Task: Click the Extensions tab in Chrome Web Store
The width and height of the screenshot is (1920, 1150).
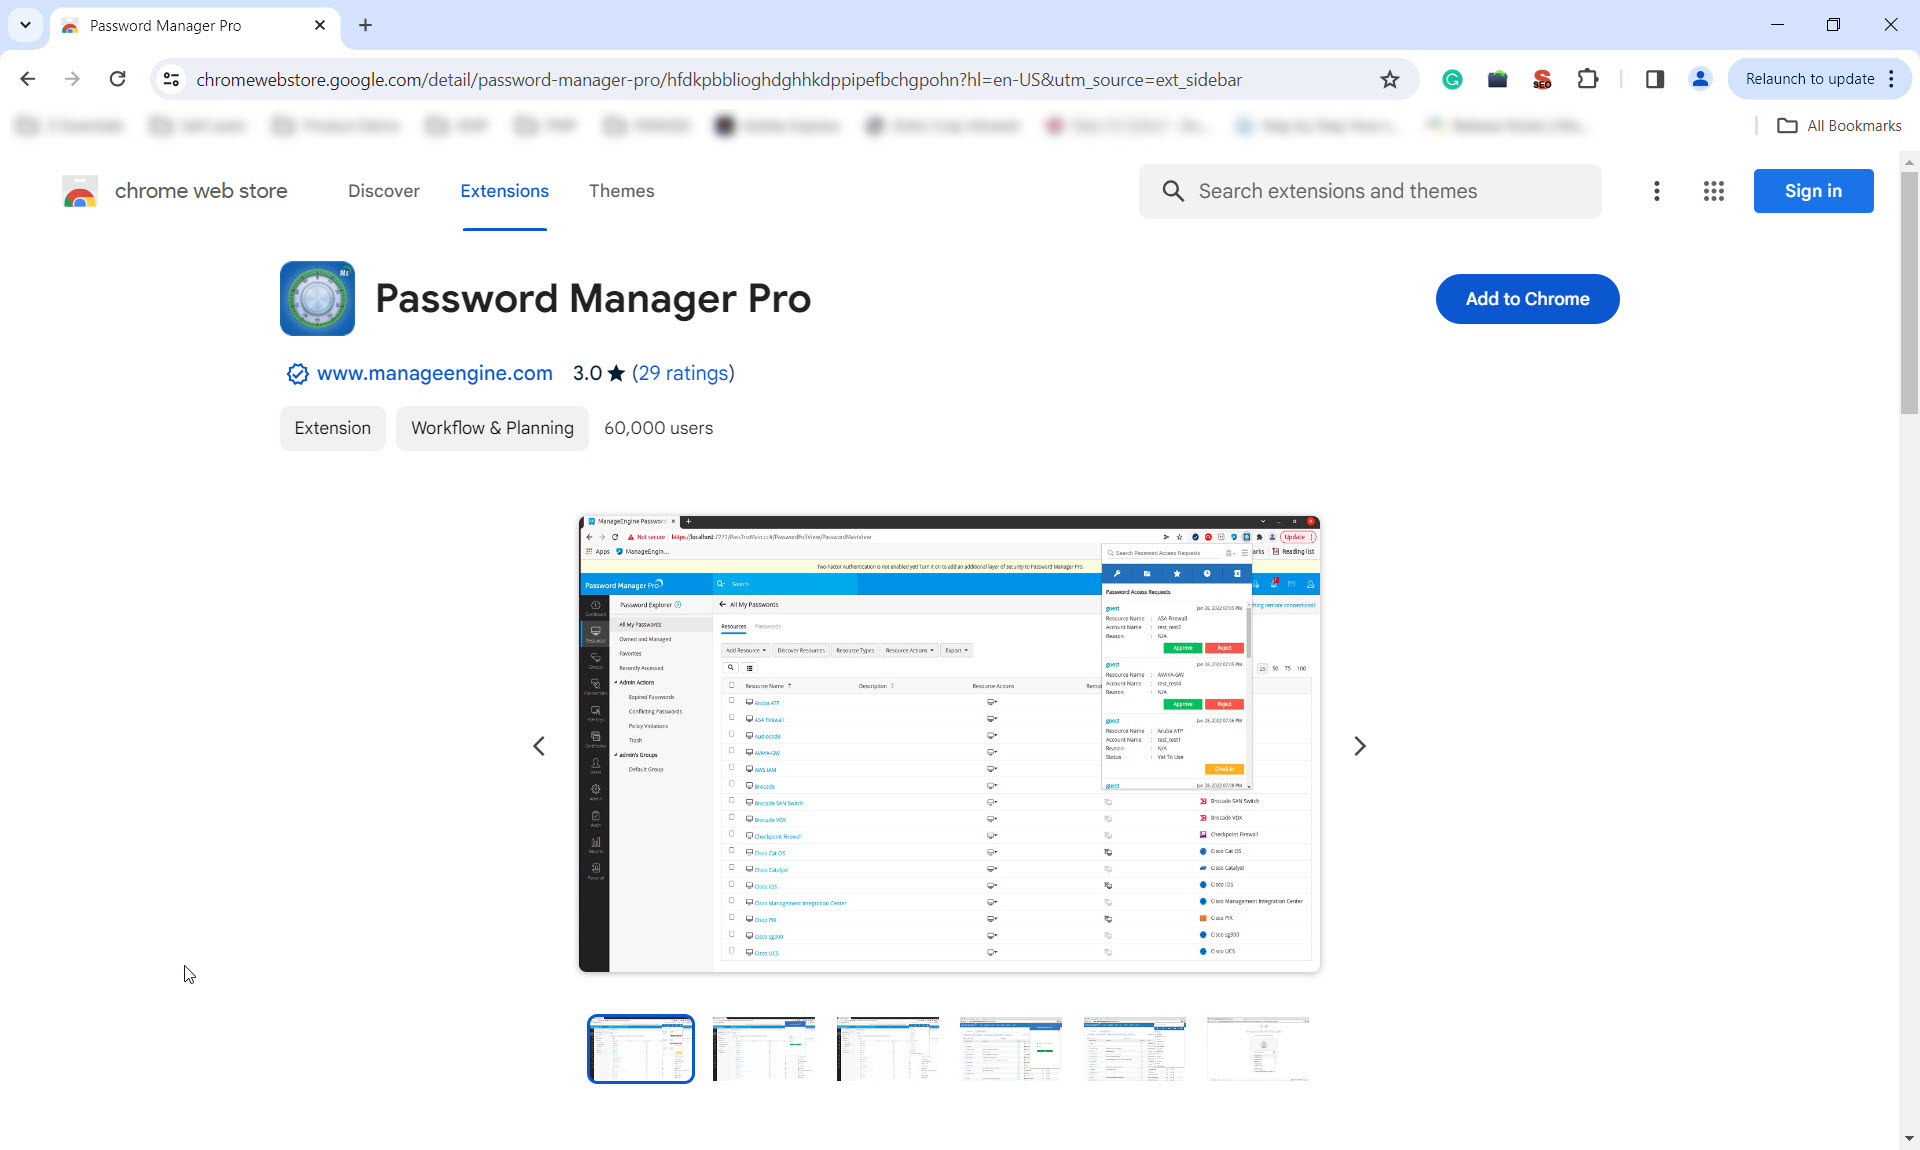Action: coord(505,190)
